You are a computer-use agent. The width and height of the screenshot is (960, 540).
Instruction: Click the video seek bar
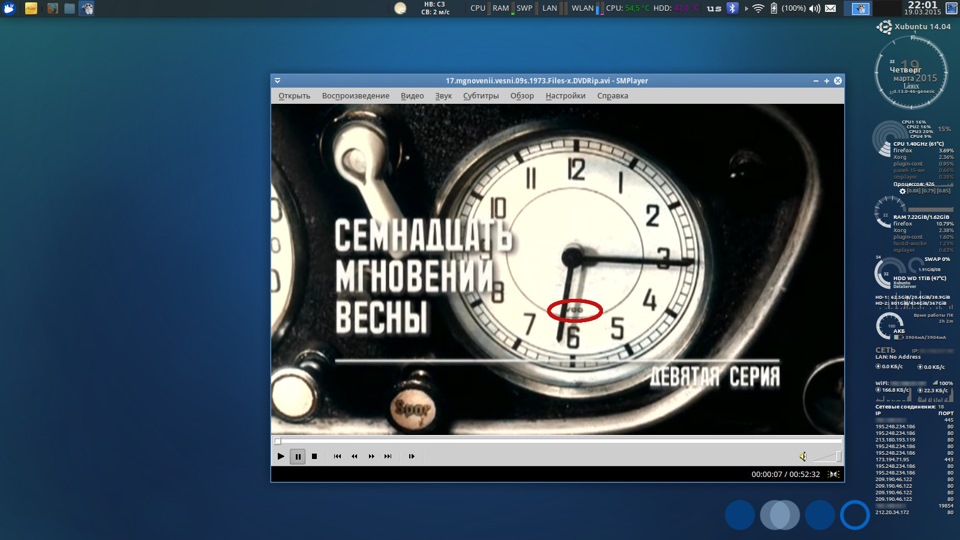coord(557,441)
